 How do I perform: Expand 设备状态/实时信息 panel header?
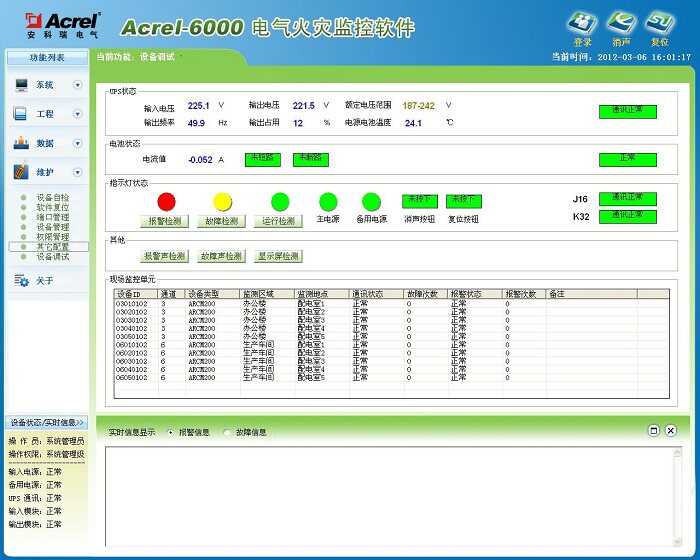(47, 422)
